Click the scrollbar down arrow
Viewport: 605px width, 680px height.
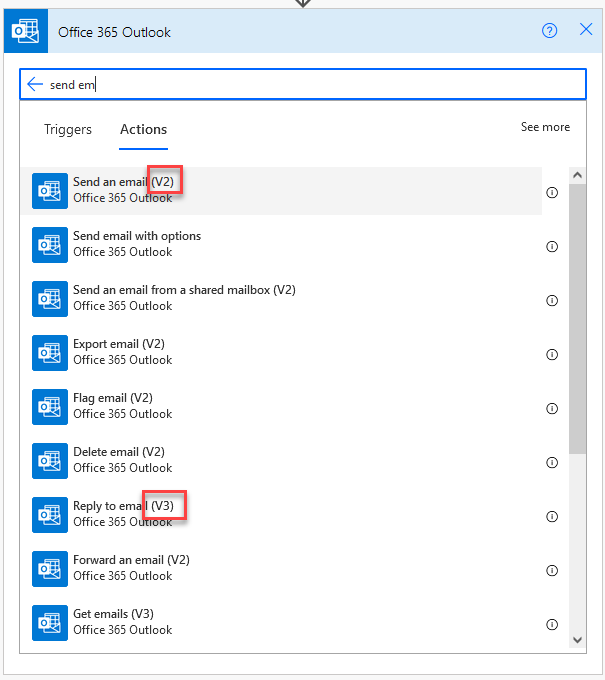pos(577,640)
